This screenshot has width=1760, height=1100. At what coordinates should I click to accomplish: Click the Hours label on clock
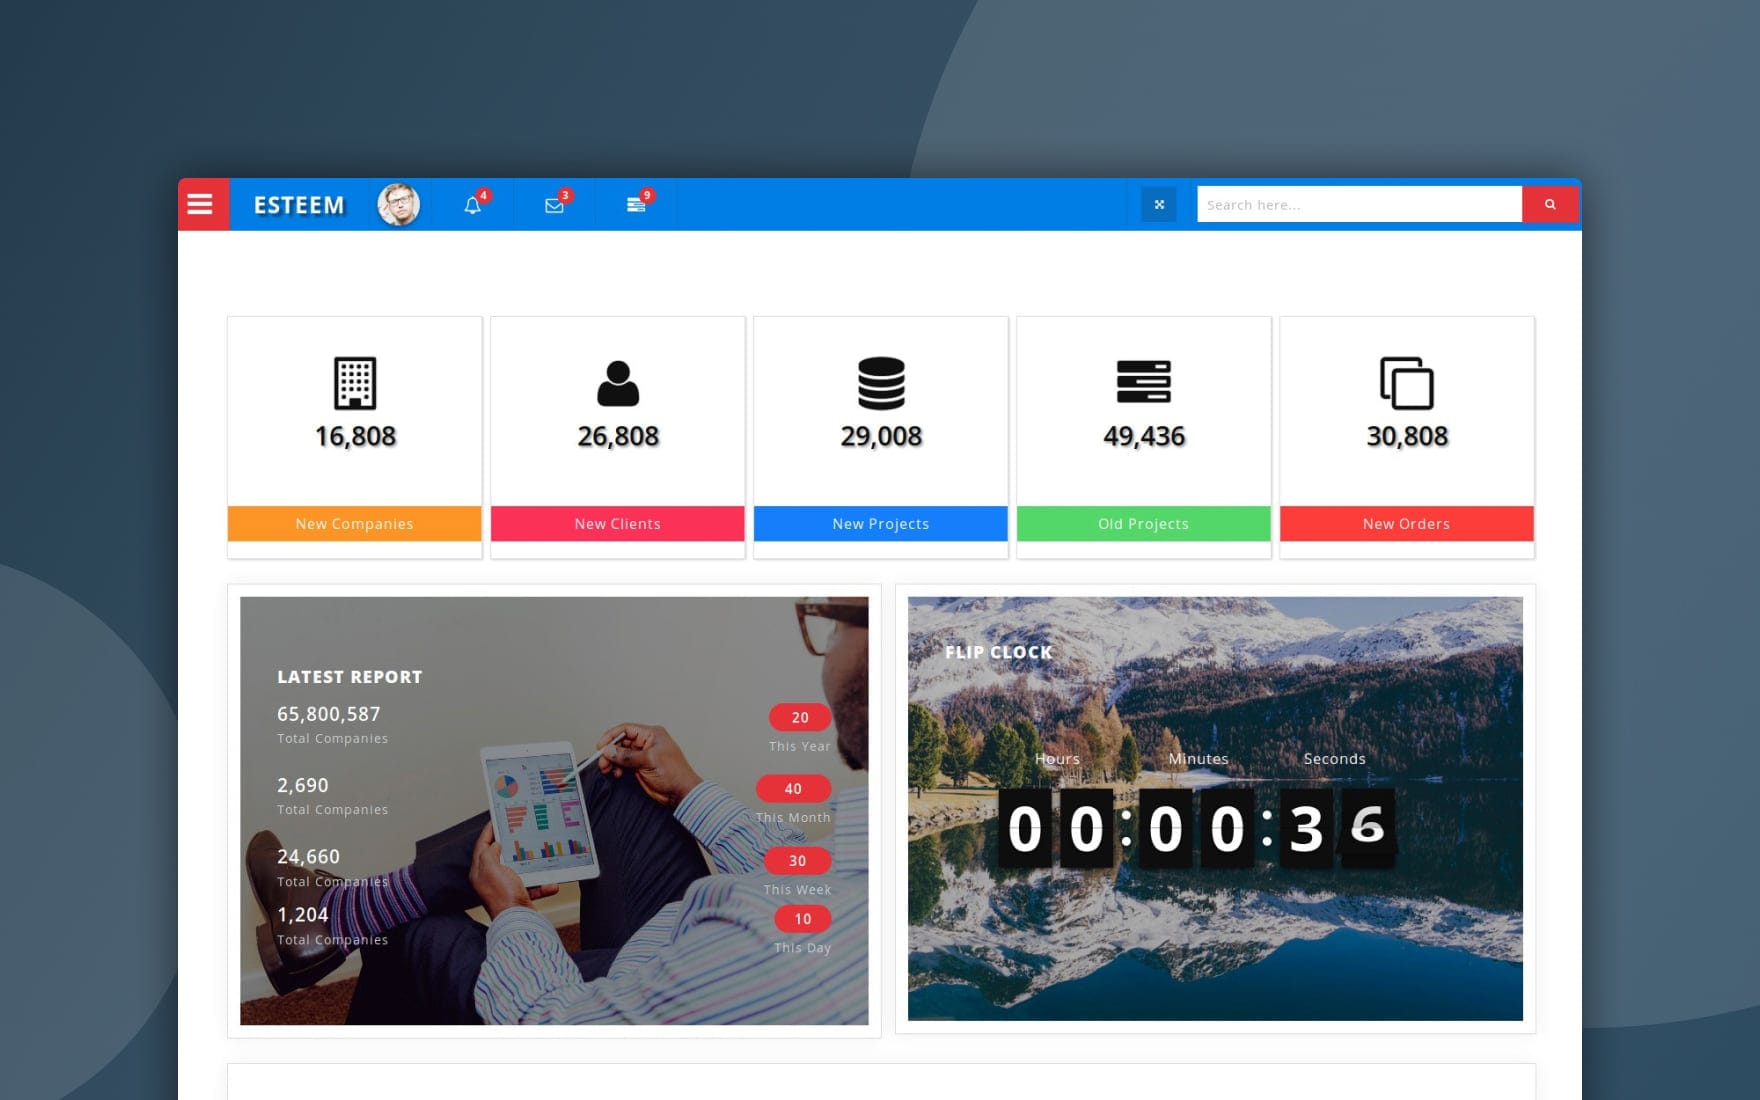click(1057, 759)
